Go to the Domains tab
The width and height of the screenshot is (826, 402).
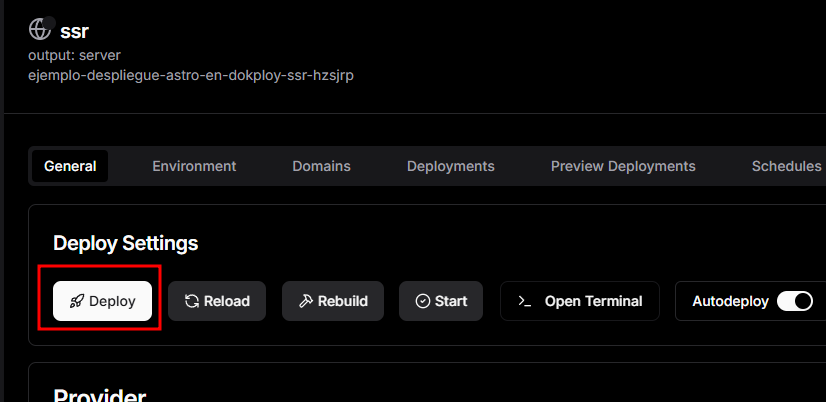(321, 166)
